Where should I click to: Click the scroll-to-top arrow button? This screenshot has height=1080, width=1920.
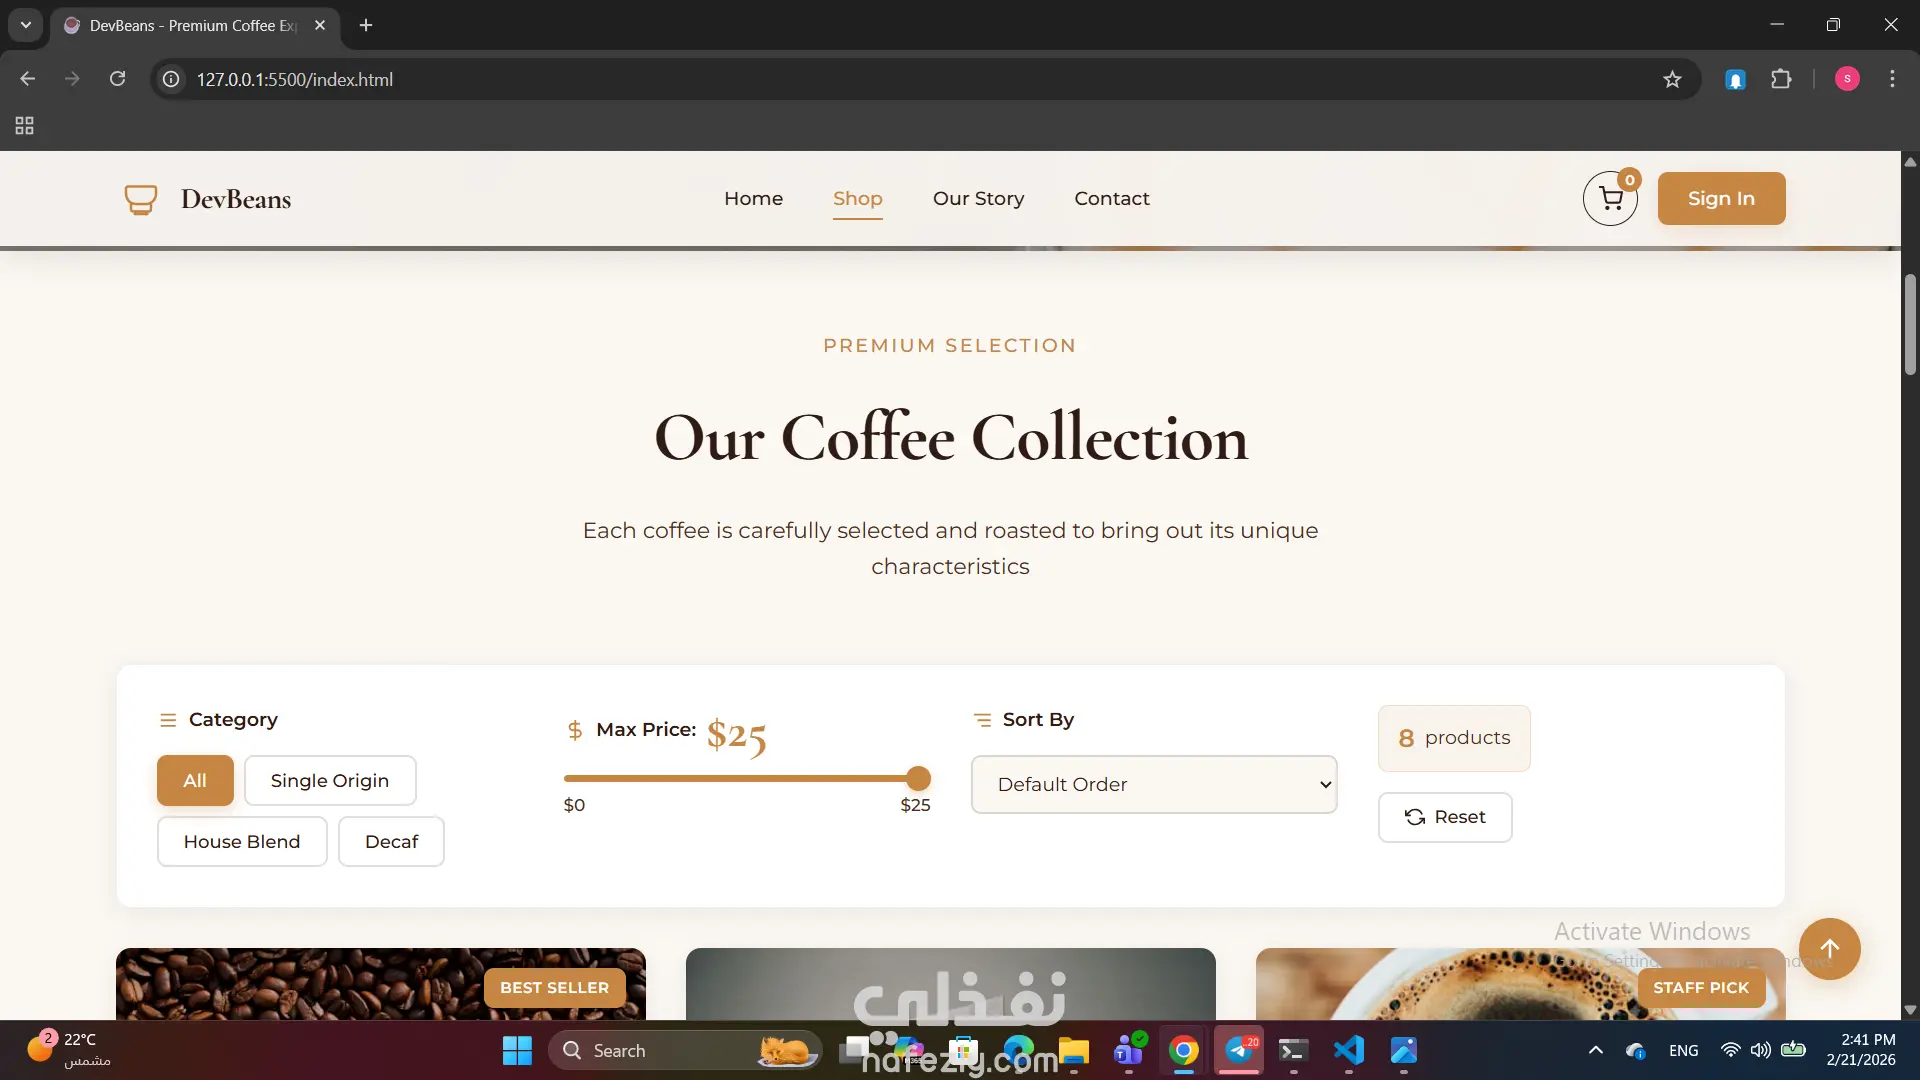pyautogui.click(x=1829, y=949)
